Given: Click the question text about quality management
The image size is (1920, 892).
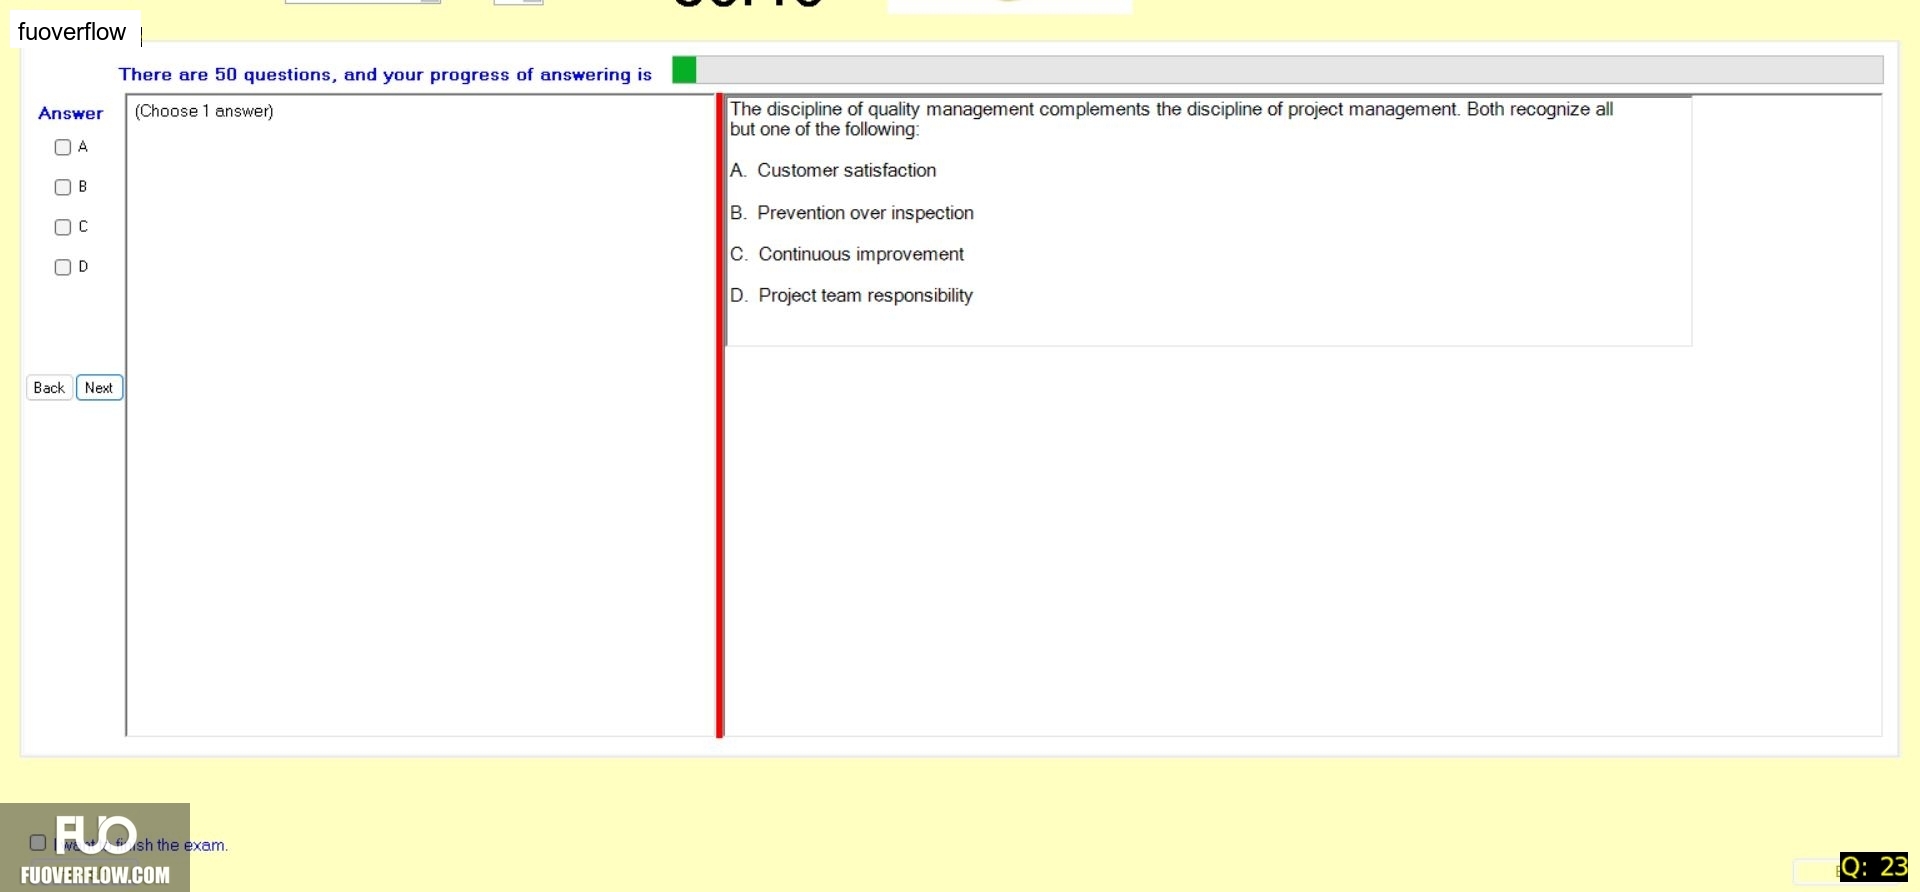Looking at the screenshot, I should (1171, 119).
